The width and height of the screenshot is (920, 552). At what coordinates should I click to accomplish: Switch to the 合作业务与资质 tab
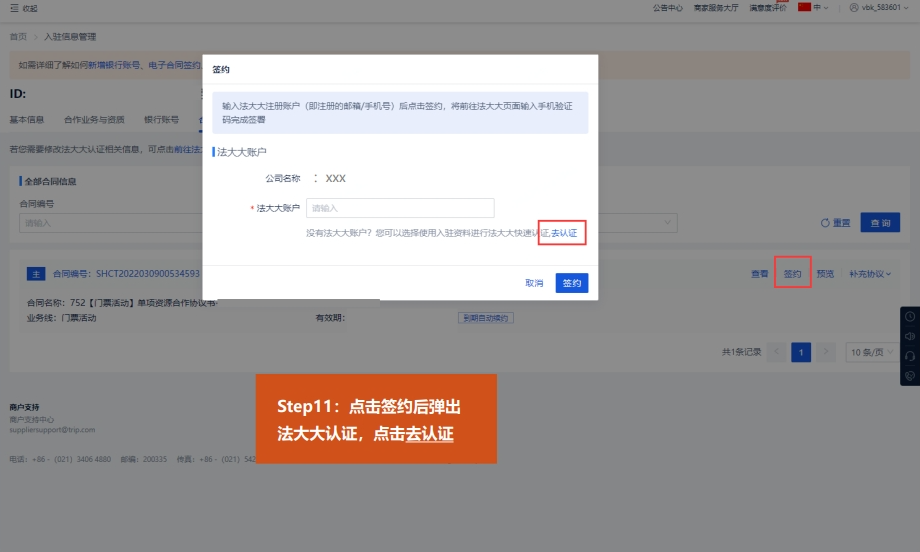tap(94, 119)
